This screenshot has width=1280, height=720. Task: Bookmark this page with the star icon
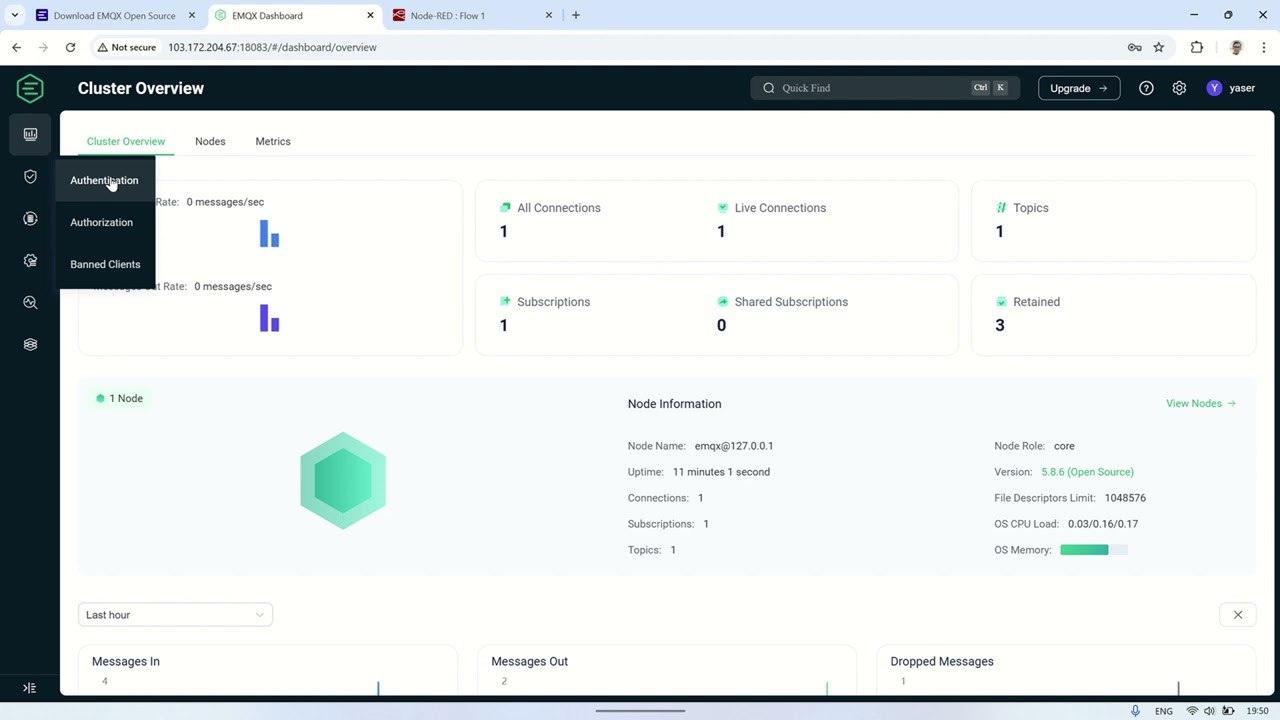pos(1159,47)
